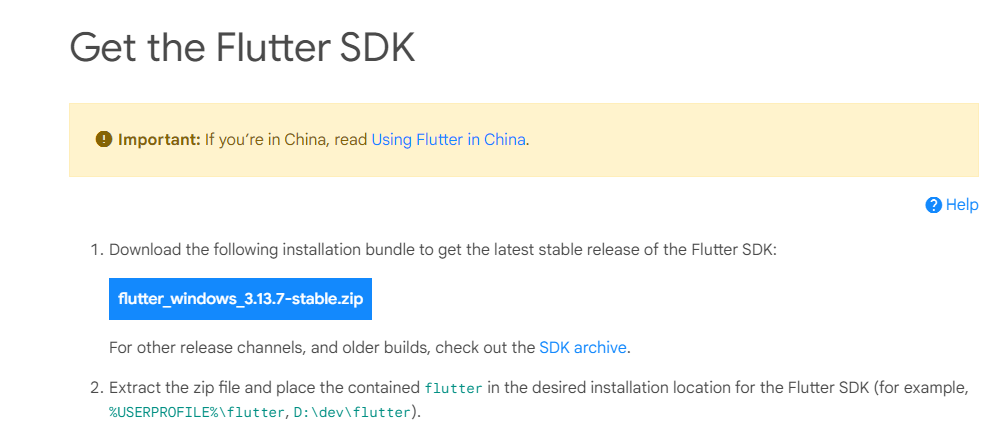Click the Important exclamation warning icon
Viewport: 1008px width, 431px height.
pos(104,139)
